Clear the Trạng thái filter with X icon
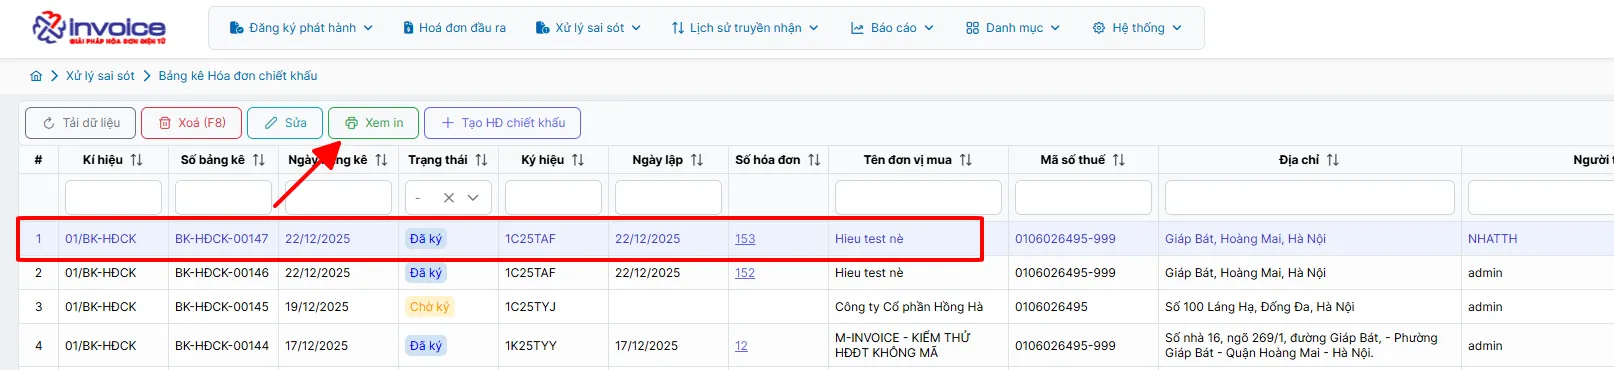Viewport: 1614px width, 370px height. [x=449, y=198]
